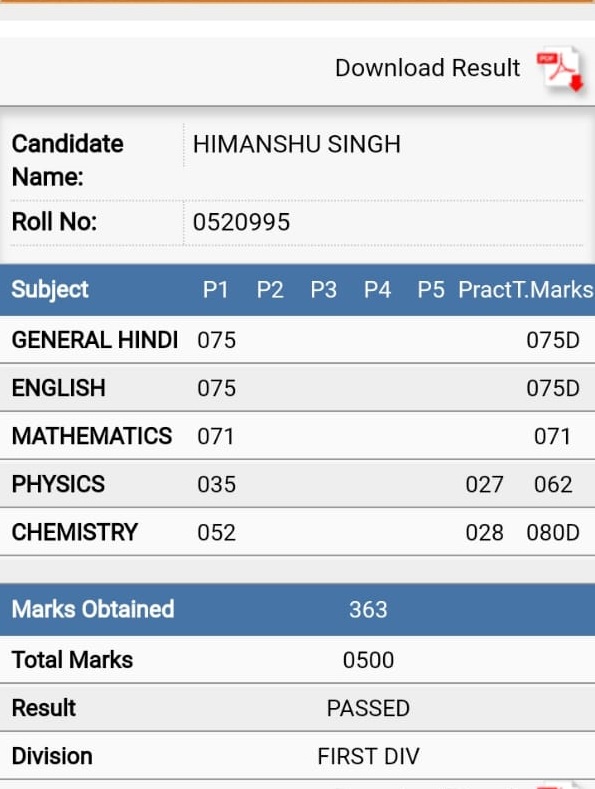
Task: Click the P5 column header
Action: coord(431,290)
